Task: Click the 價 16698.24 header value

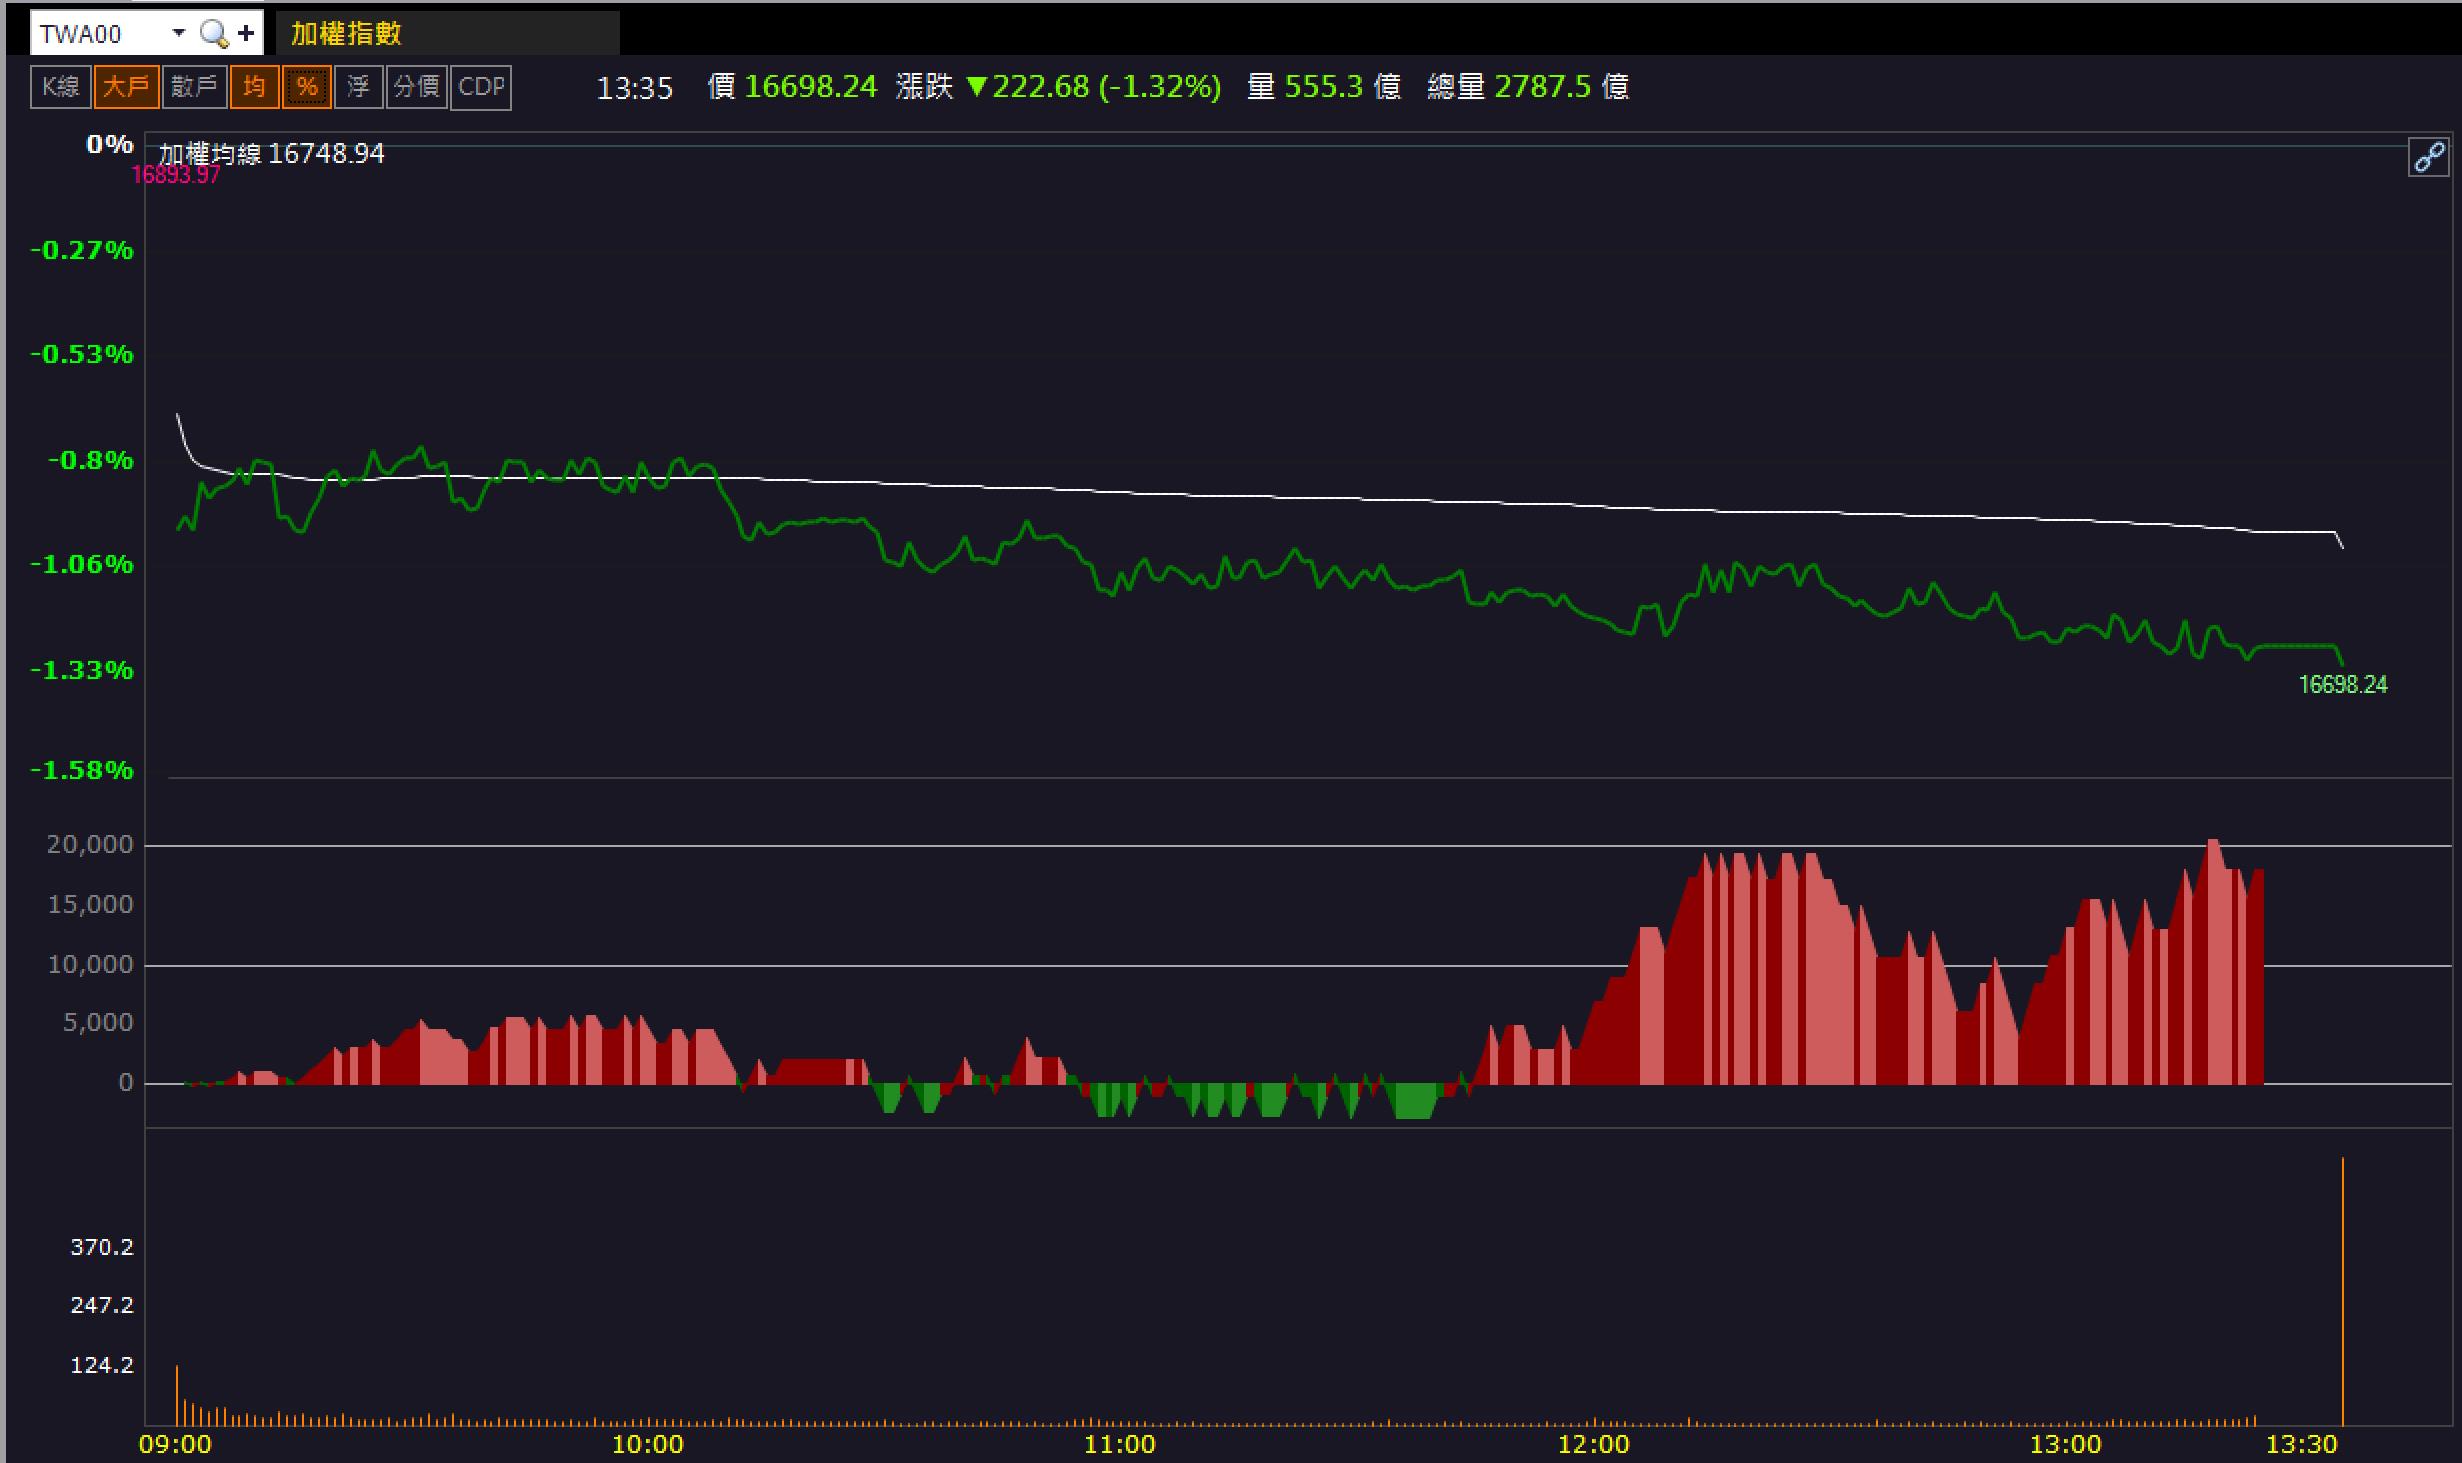Action: pyautogui.click(x=792, y=87)
